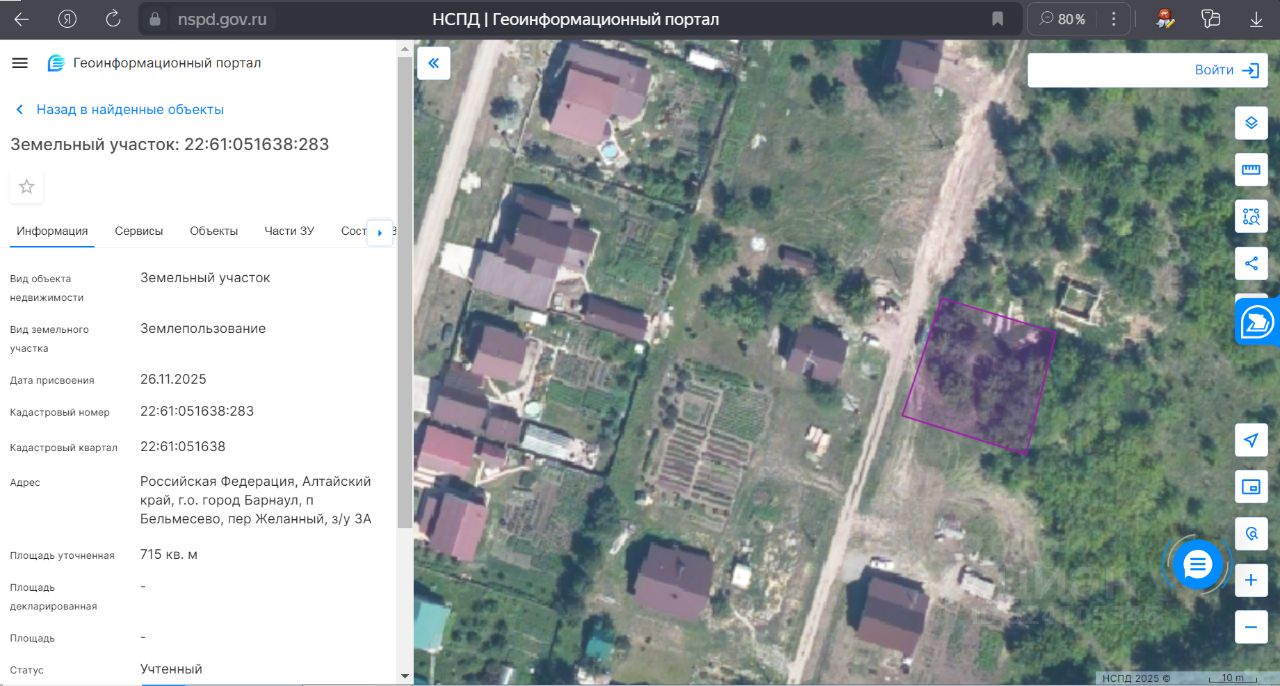Open the overview mini-map window
Screen dimensions: 1280x686
coord(1251,487)
